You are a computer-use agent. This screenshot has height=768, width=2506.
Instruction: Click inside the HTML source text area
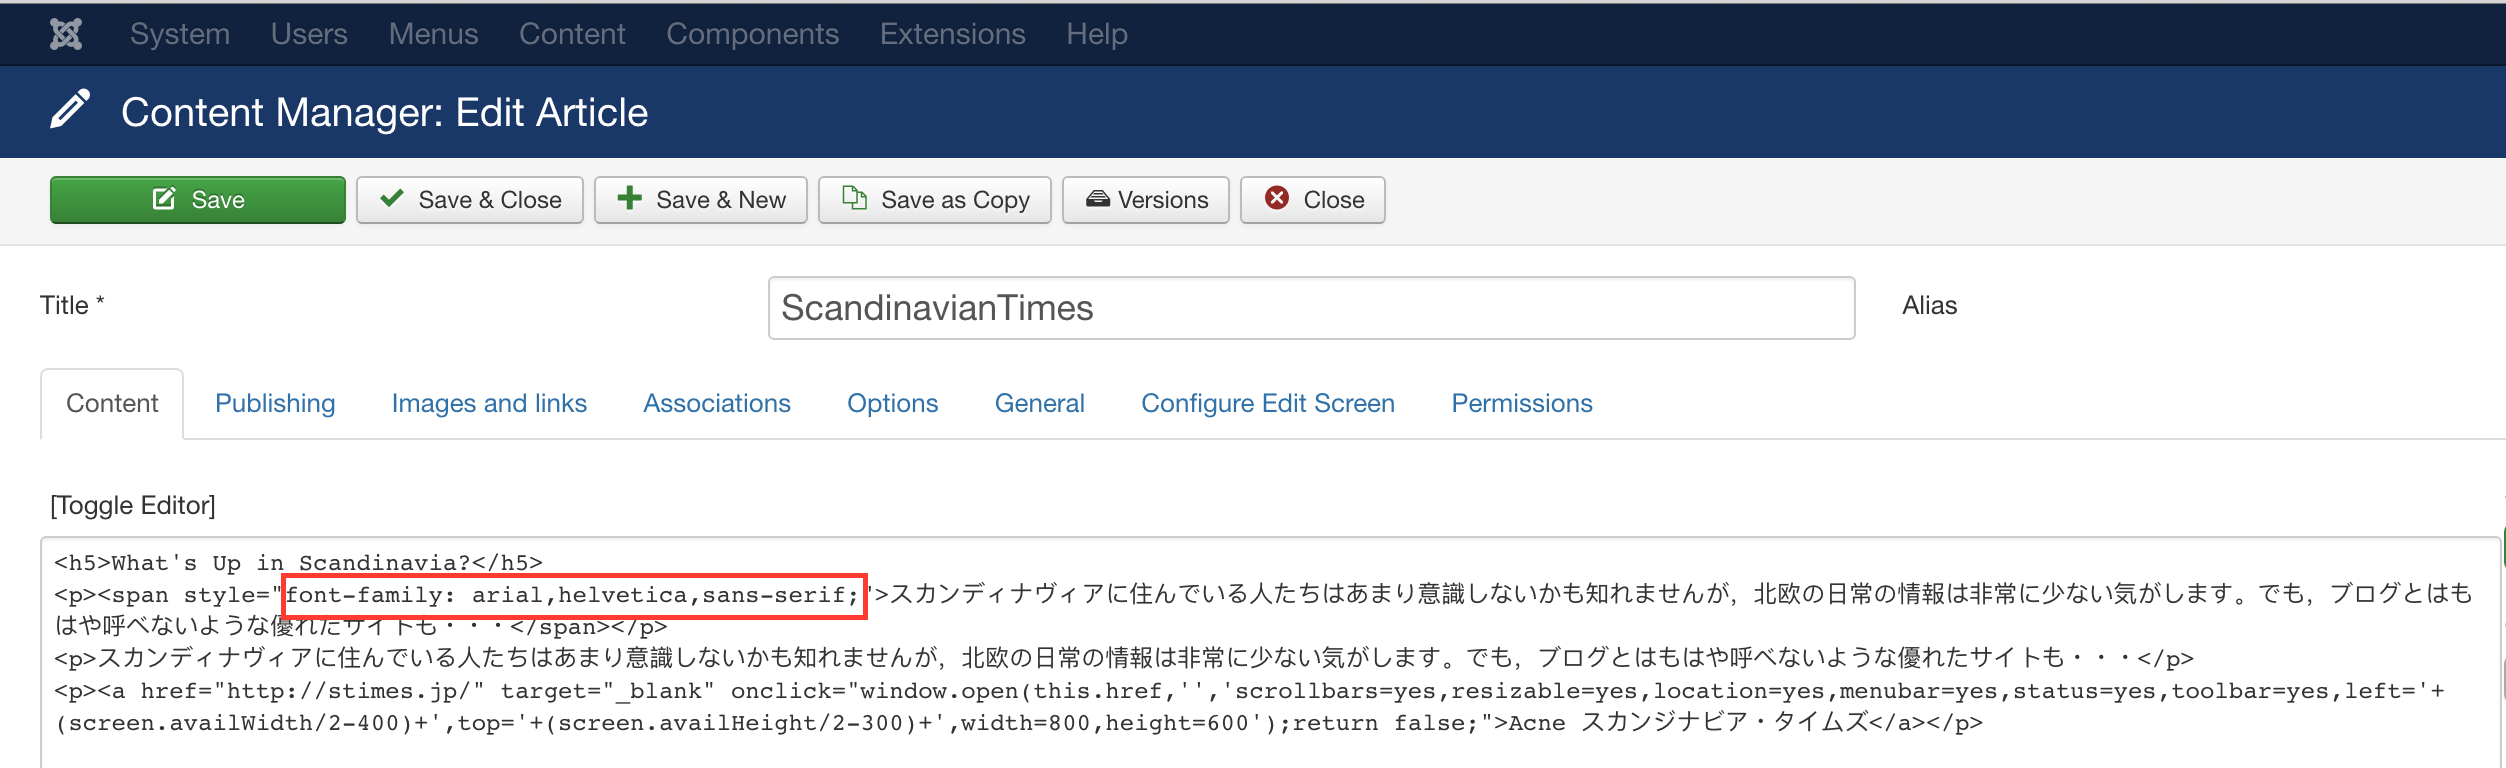(x=1200, y=745)
